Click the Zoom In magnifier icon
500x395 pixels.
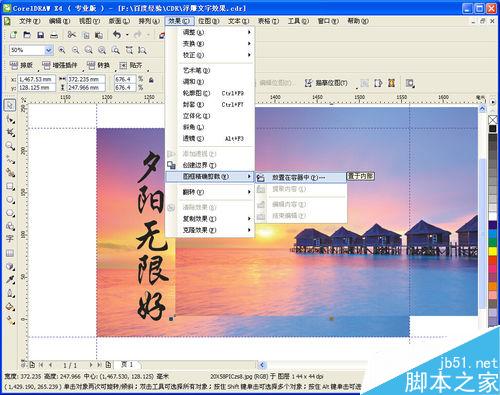(x=62, y=50)
